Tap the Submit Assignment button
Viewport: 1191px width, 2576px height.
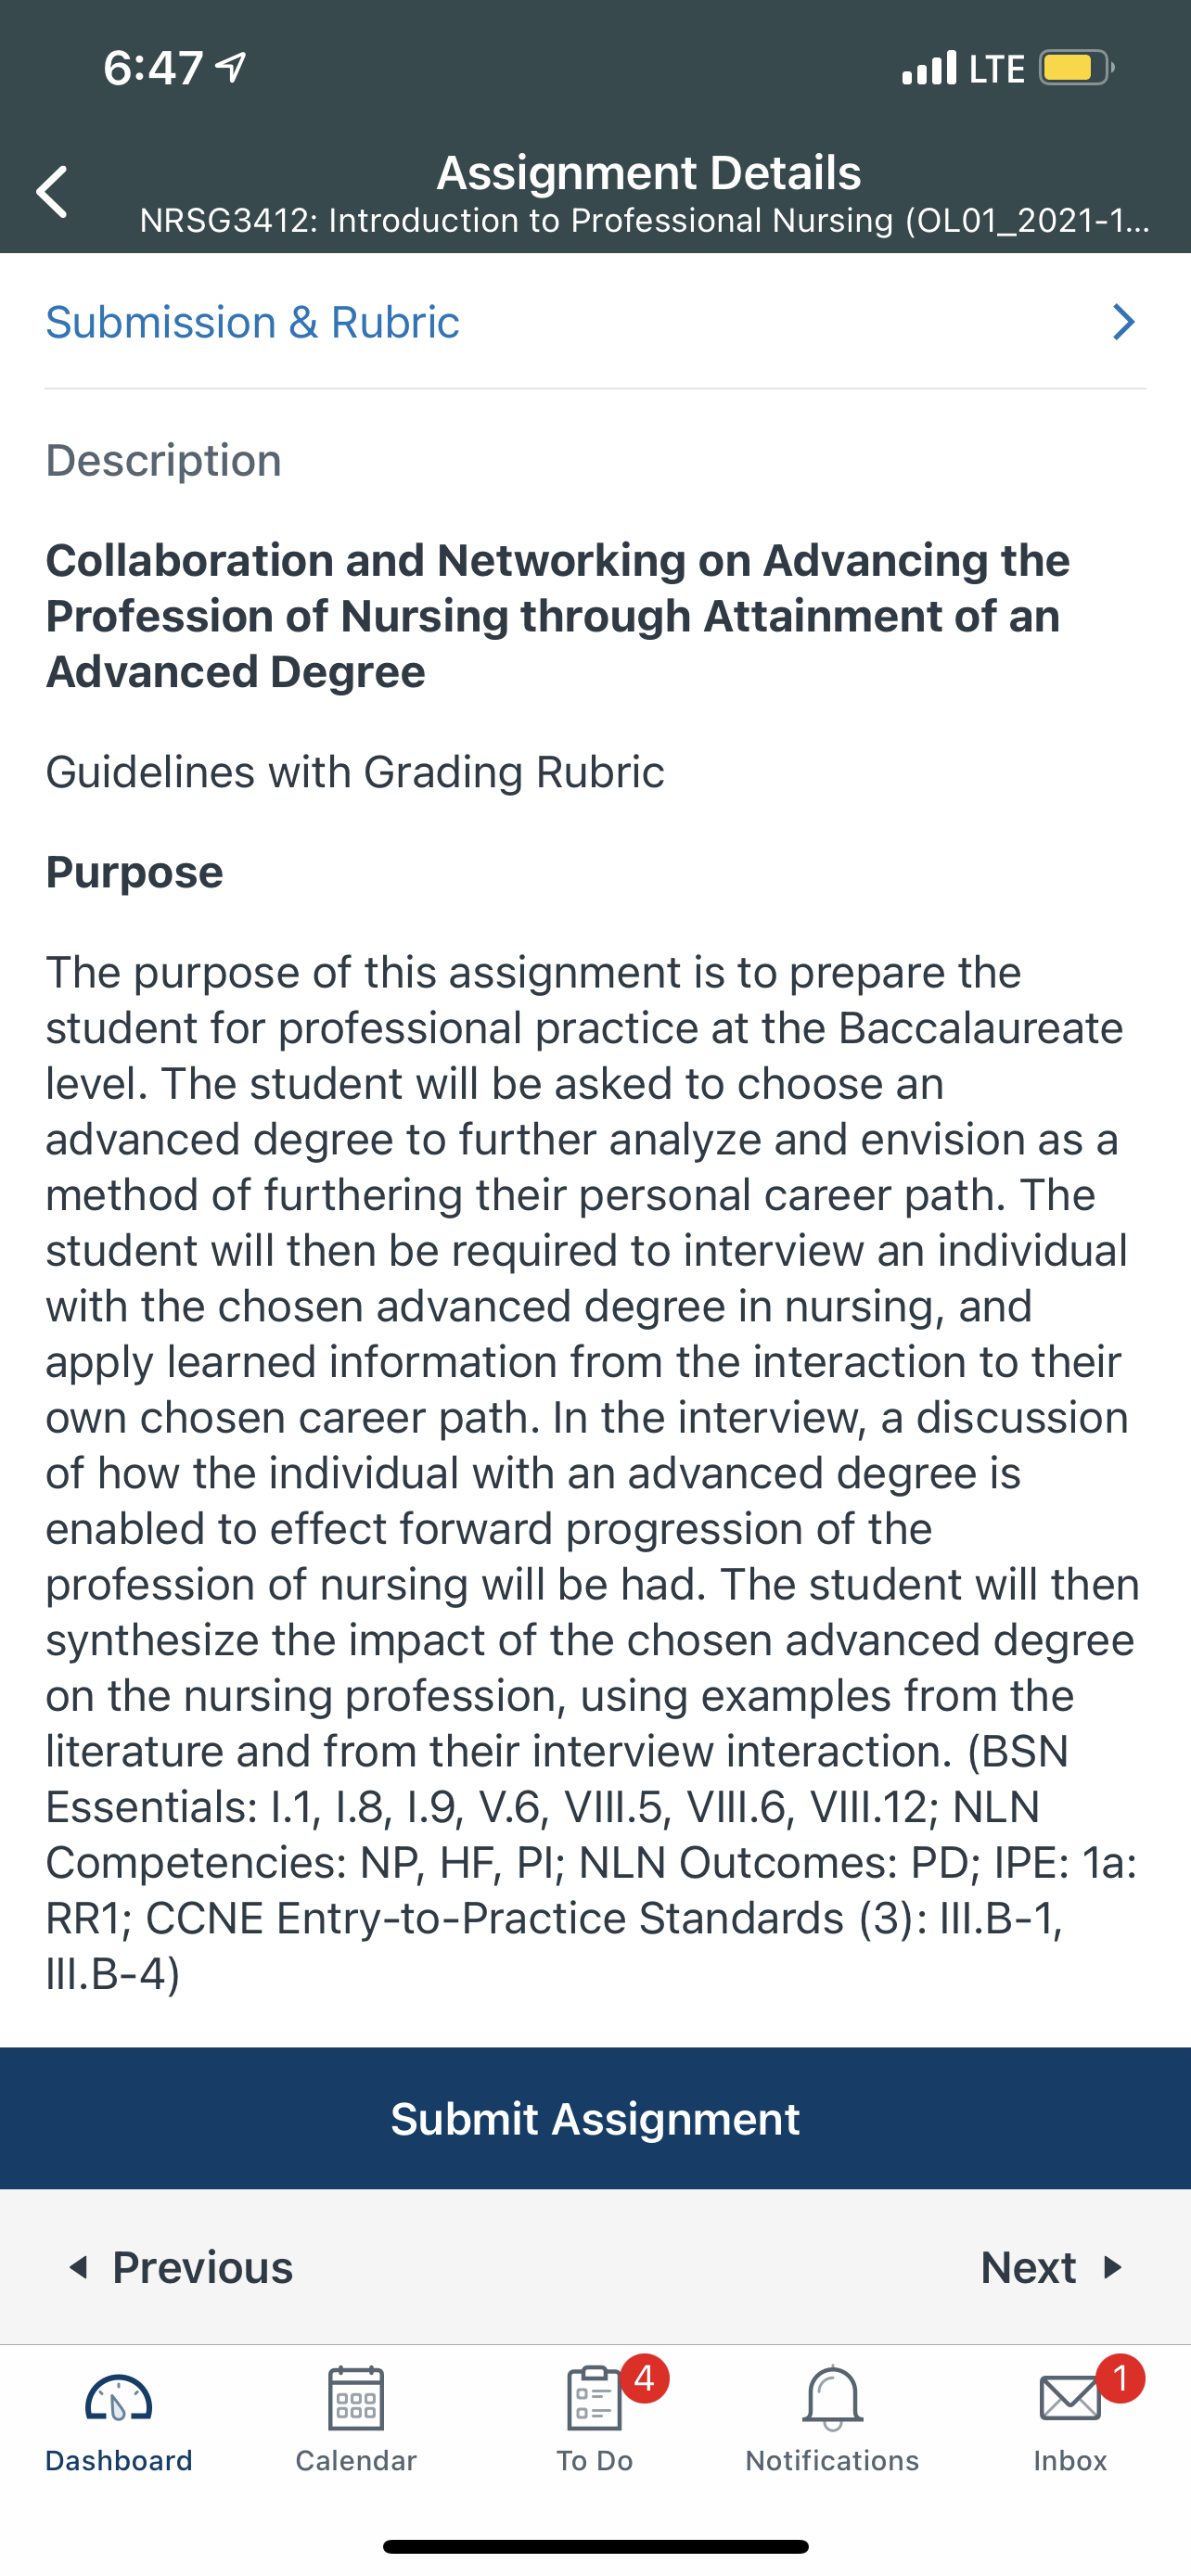595,2118
